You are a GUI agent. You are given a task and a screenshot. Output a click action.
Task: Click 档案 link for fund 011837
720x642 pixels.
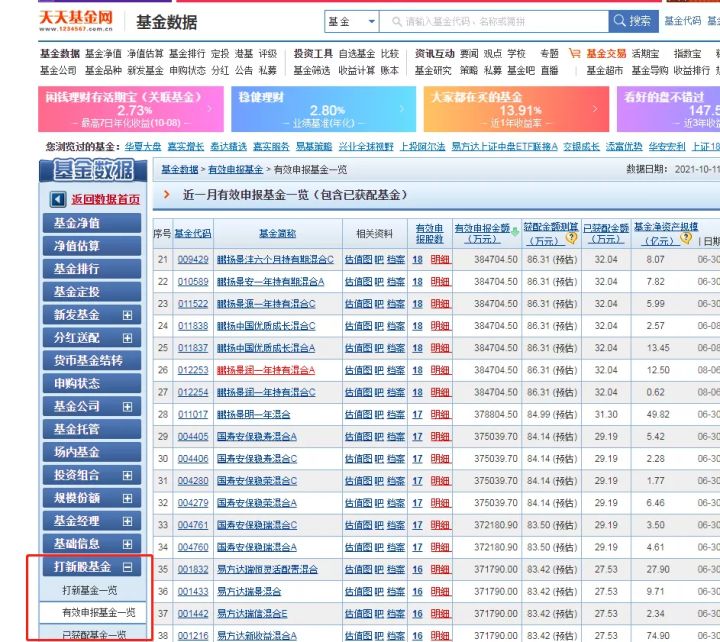(396, 348)
